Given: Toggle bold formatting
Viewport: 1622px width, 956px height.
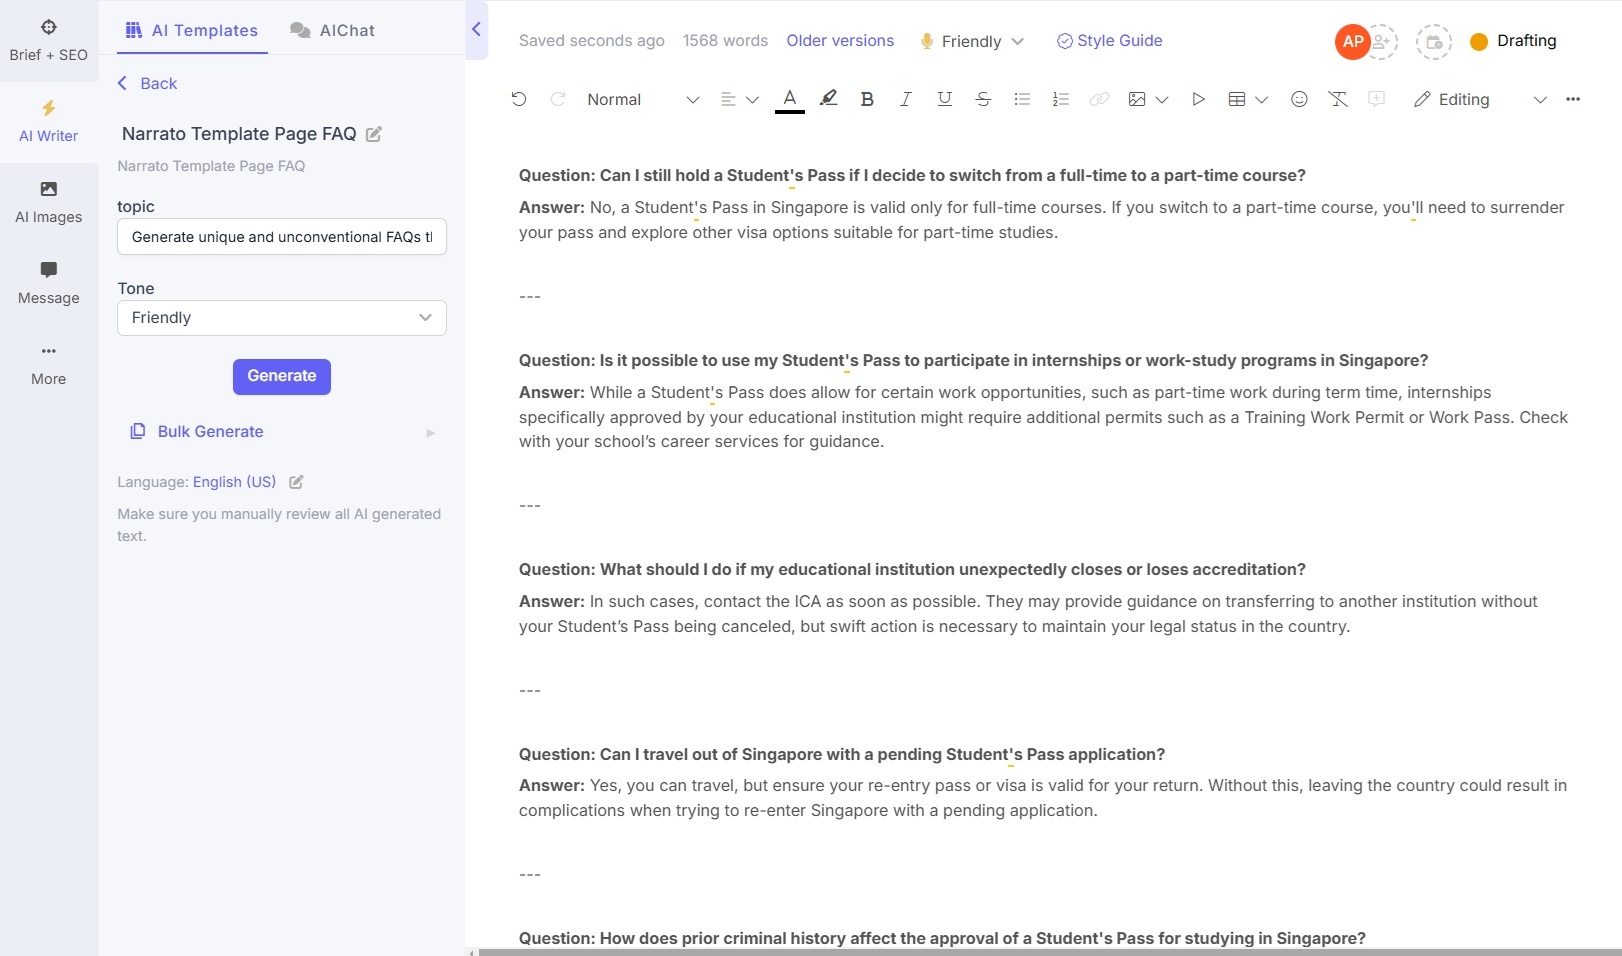Looking at the screenshot, I should tap(867, 99).
